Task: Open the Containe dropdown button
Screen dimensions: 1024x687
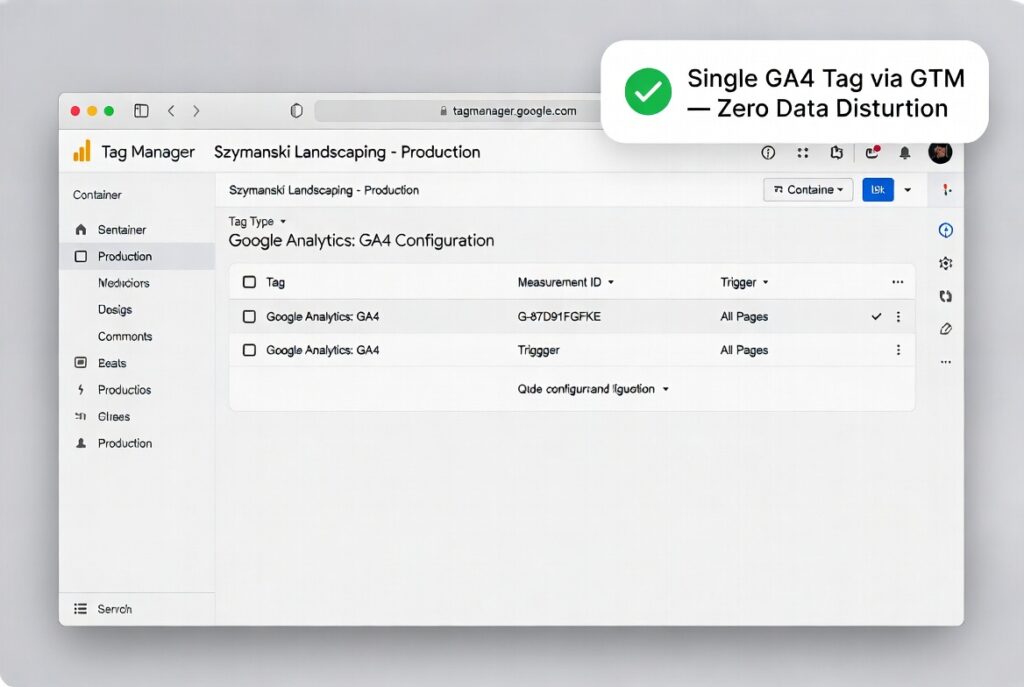Action: 808,189
